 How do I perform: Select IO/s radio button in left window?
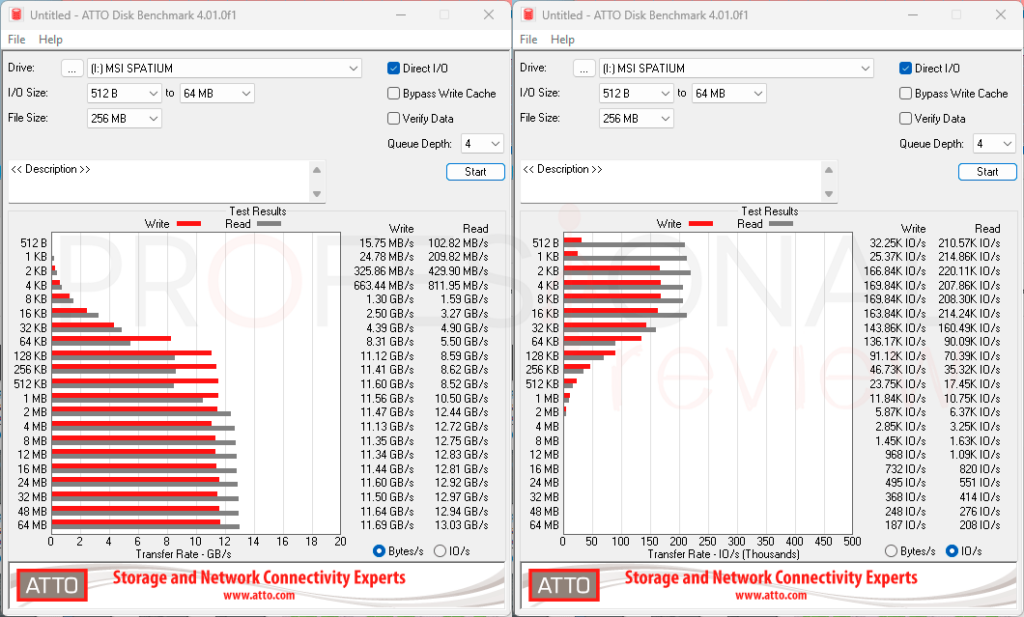[x=440, y=551]
